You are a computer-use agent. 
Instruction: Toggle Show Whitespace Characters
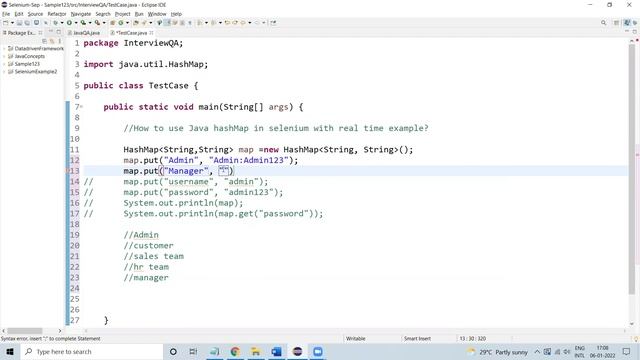click(190, 23)
